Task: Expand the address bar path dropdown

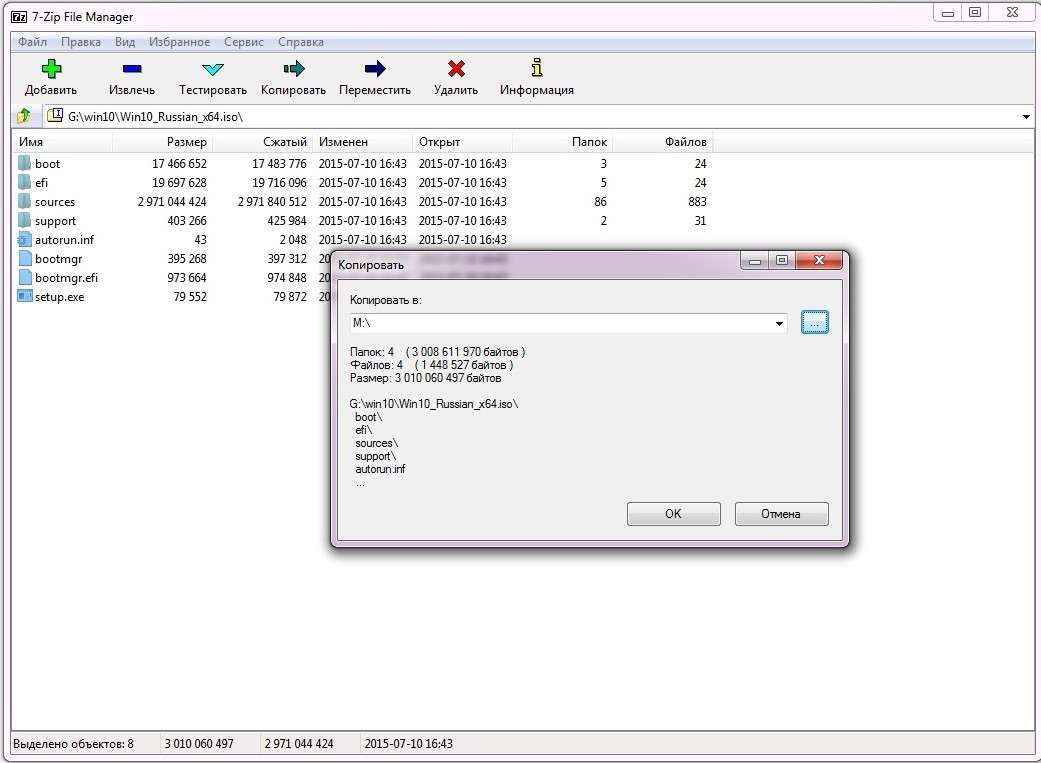Action: [1026, 117]
